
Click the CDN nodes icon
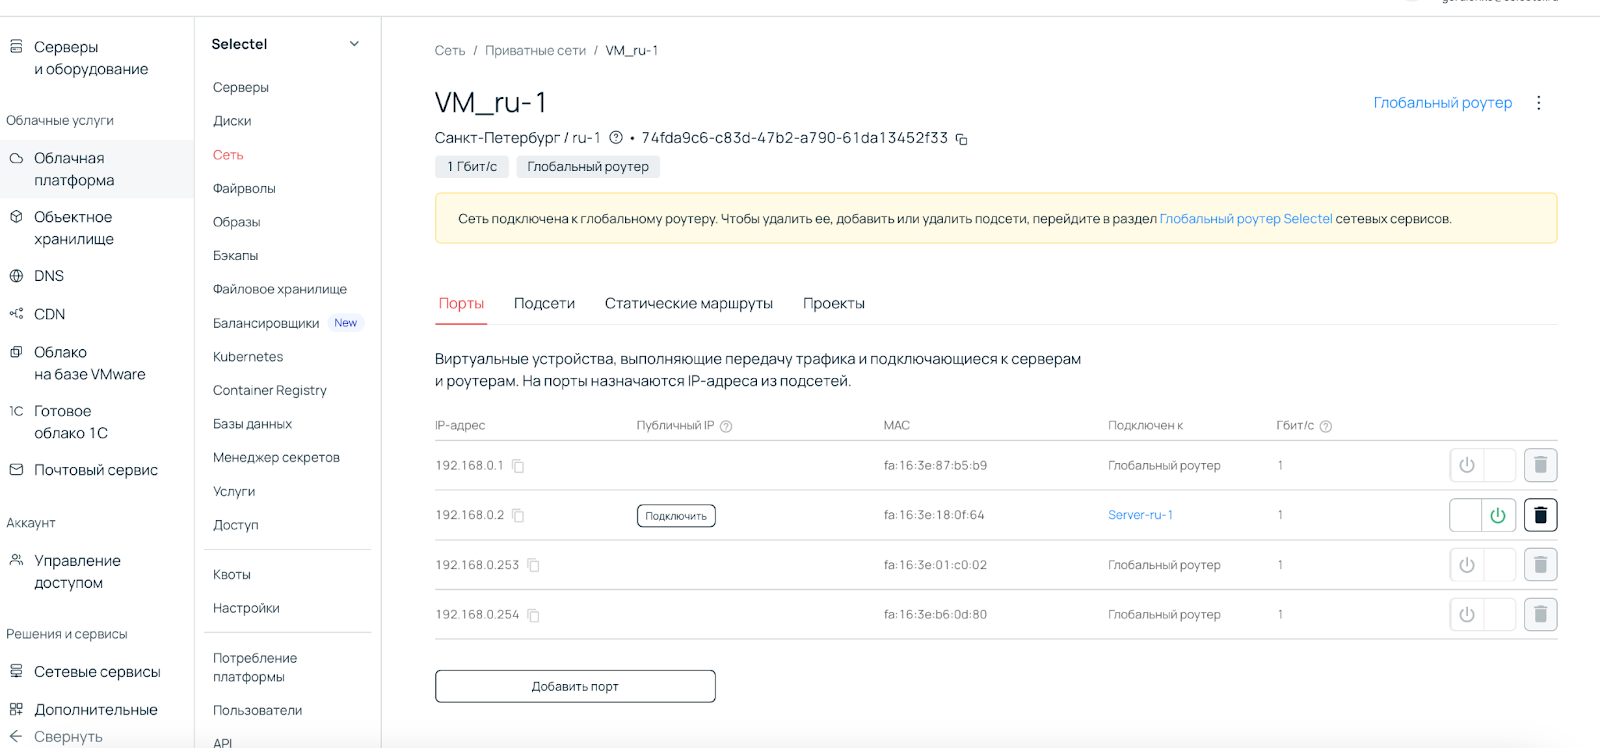coord(16,314)
